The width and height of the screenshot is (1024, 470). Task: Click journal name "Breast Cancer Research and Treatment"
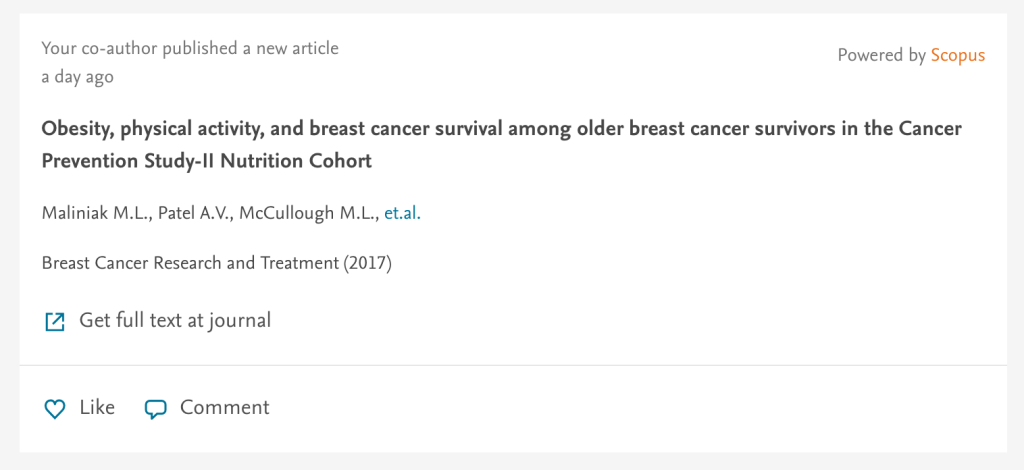point(190,263)
